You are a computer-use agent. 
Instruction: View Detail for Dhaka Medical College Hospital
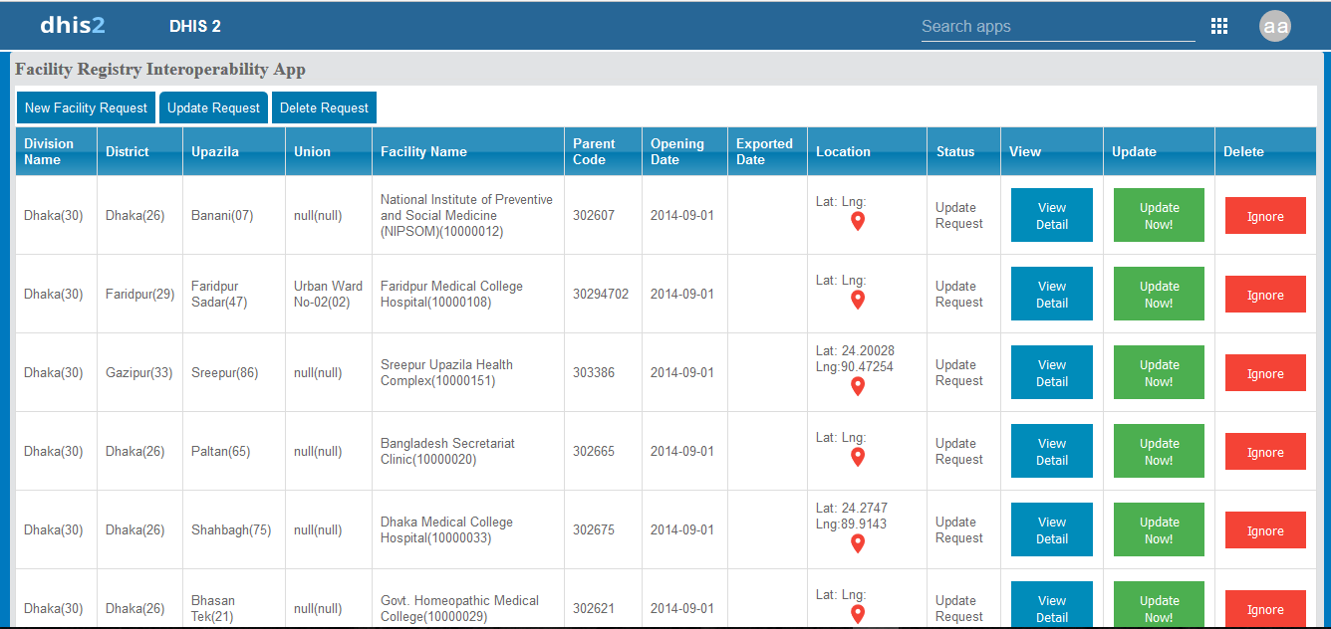[x=1051, y=530]
